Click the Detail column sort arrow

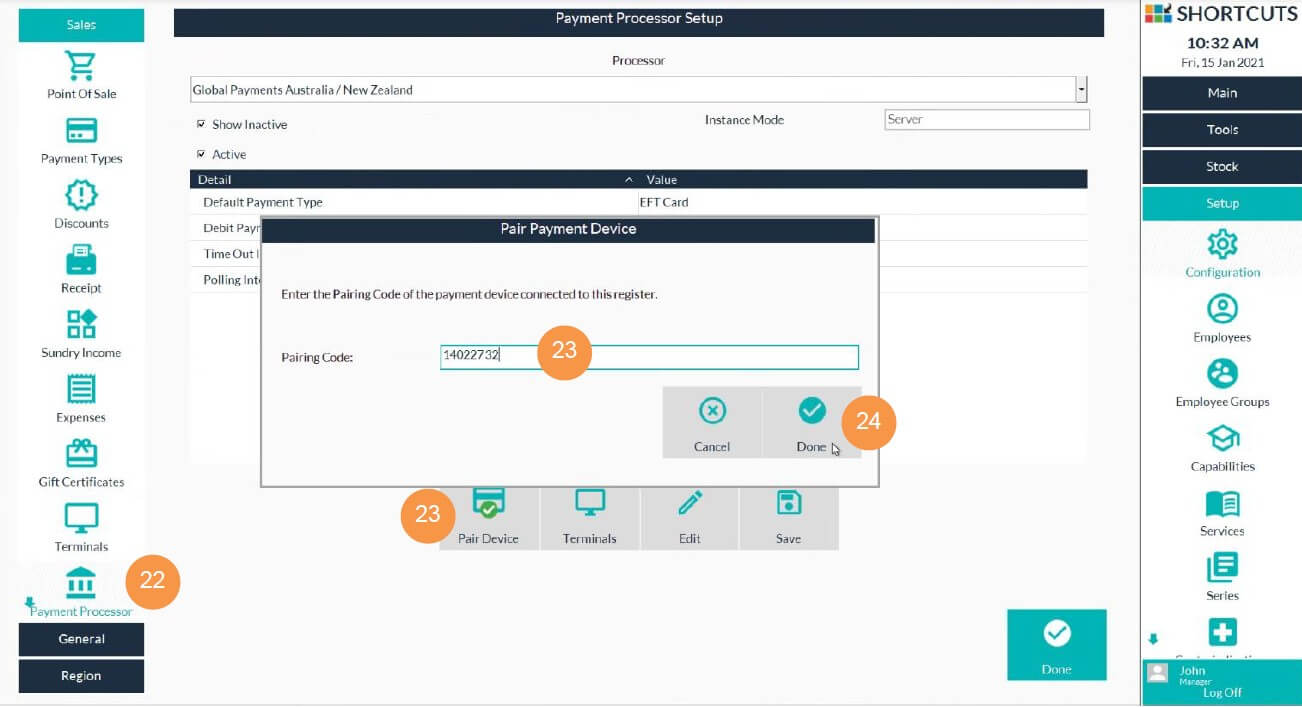tap(629, 180)
